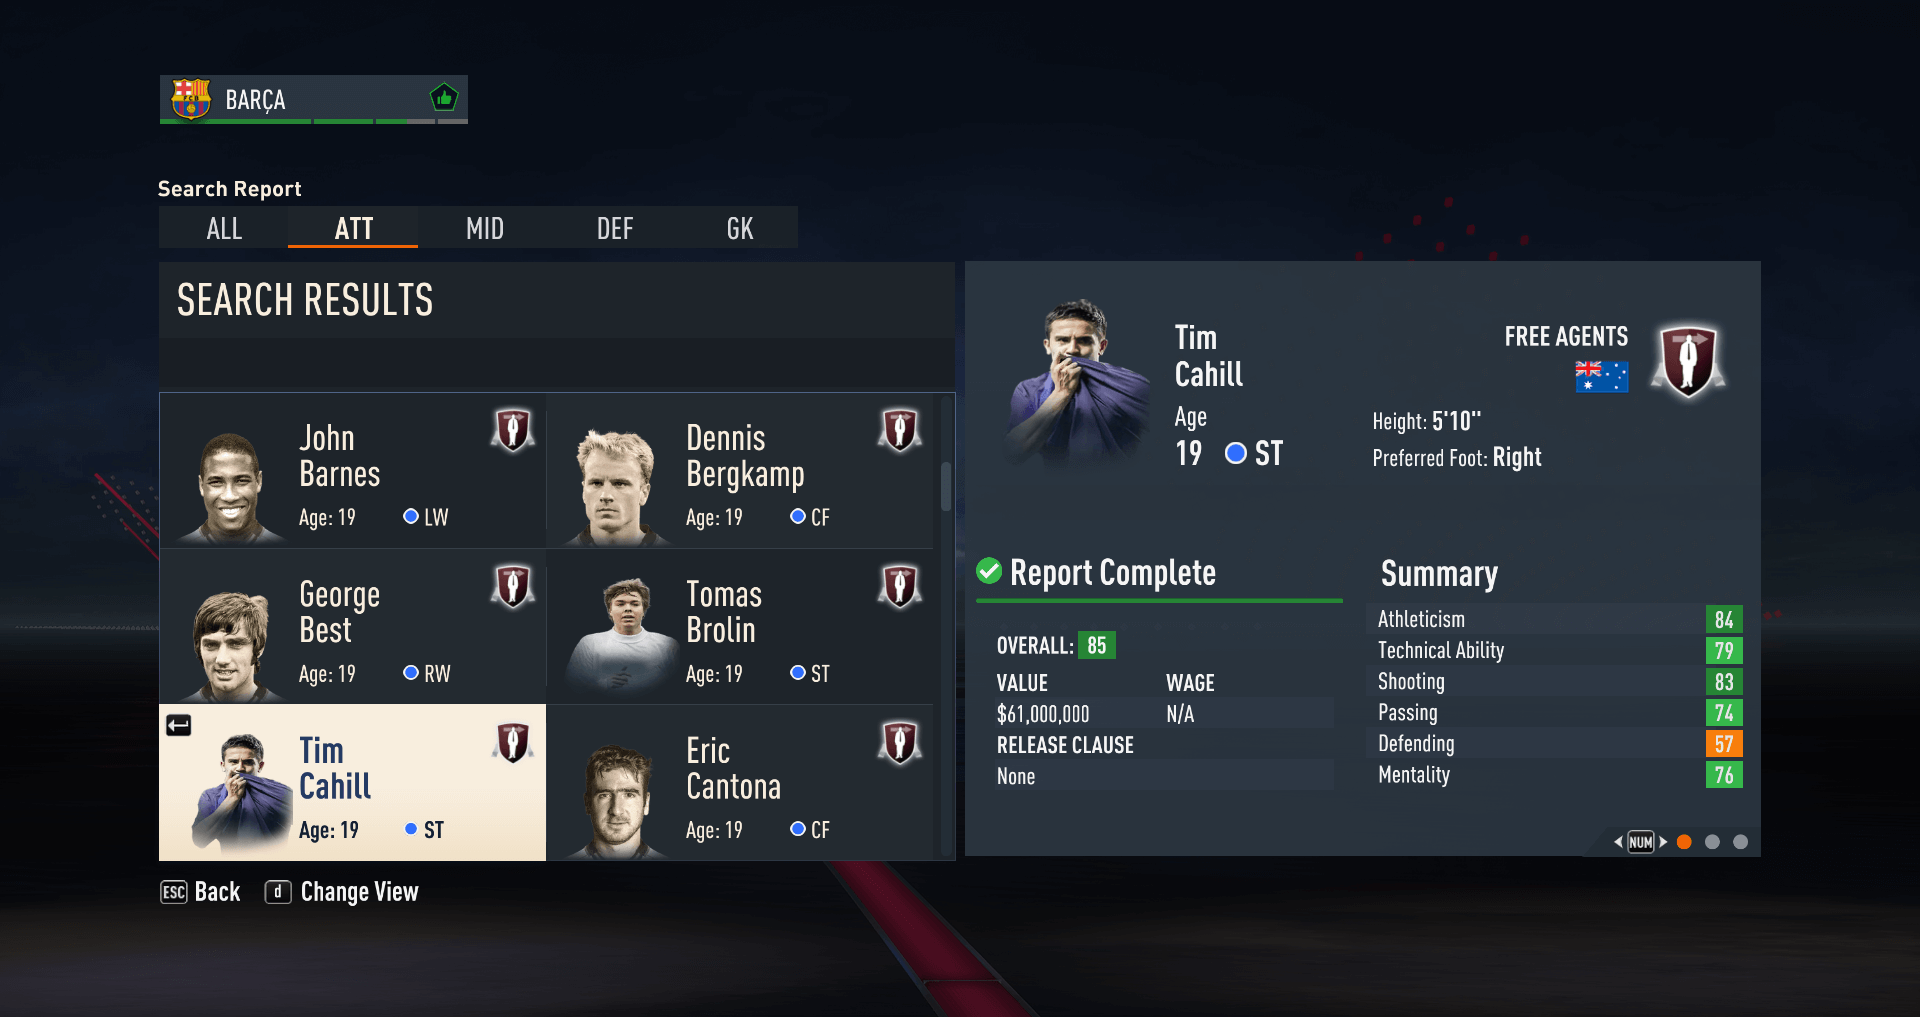Select the Eric Cantona player card
This screenshot has width=1920, height=1017.
740,783
